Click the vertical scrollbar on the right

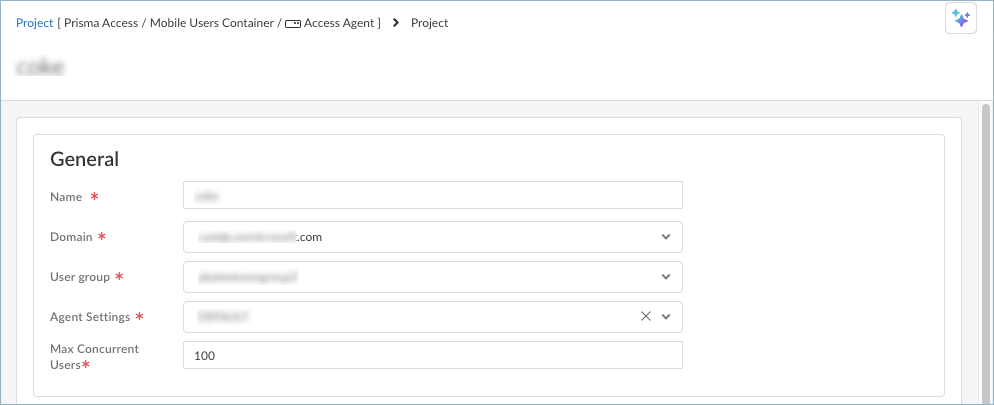(986, 250)
